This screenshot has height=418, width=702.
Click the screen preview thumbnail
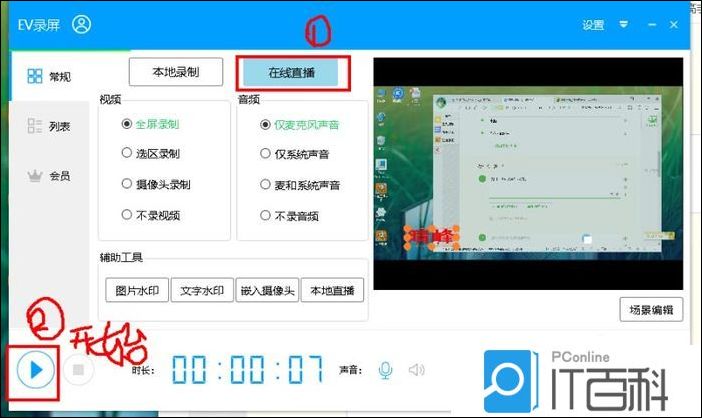pos(528,173)
